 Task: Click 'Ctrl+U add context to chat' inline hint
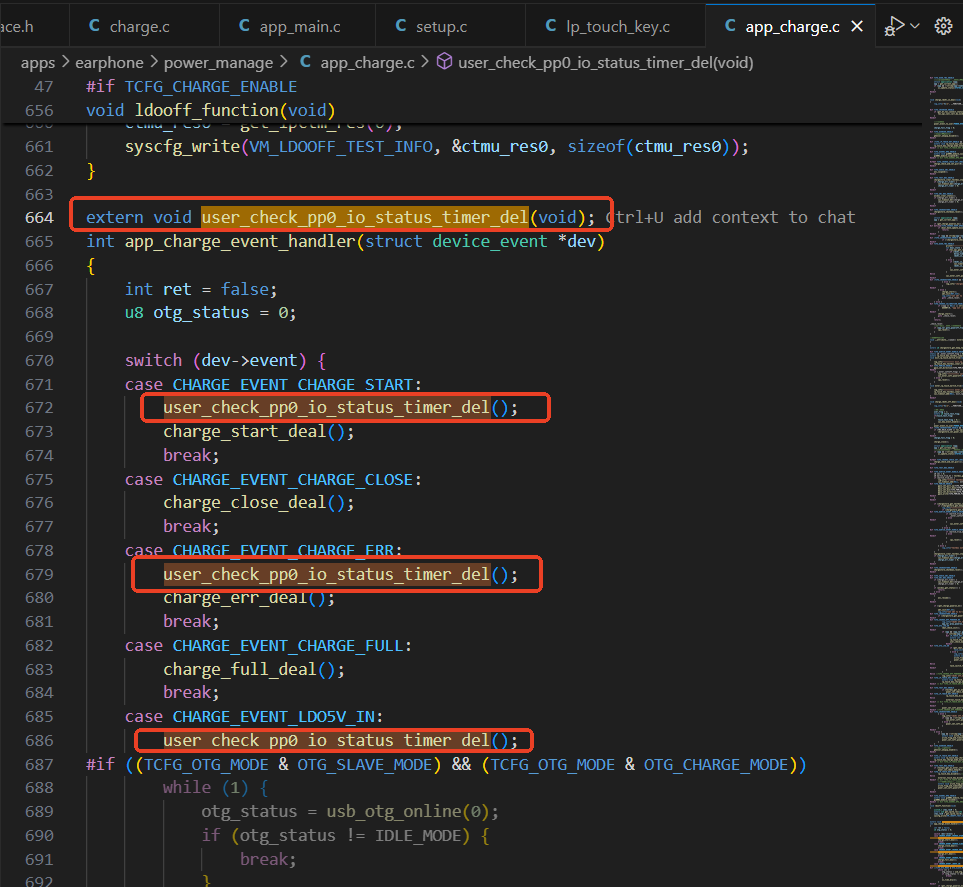coord(731,217)
